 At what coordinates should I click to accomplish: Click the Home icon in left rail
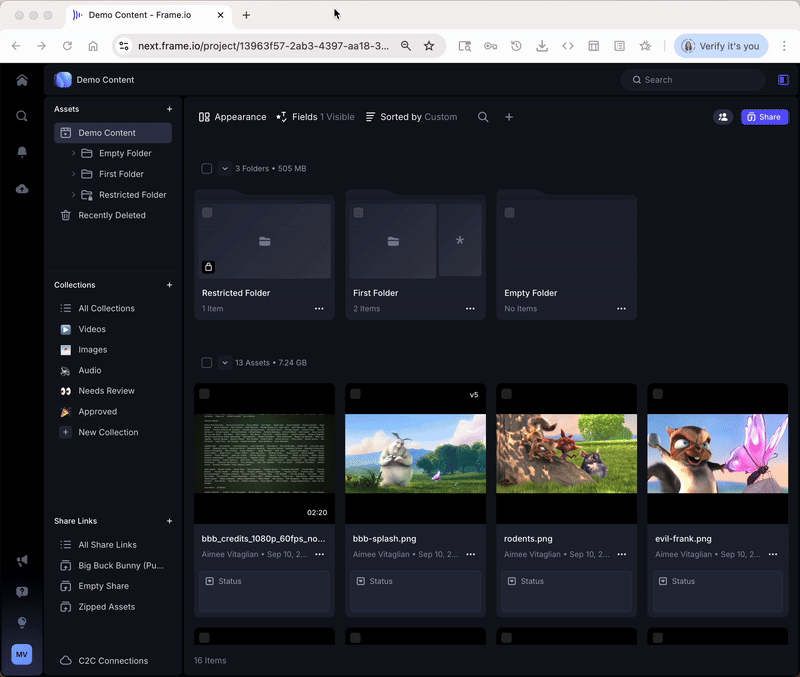[22, 80]
